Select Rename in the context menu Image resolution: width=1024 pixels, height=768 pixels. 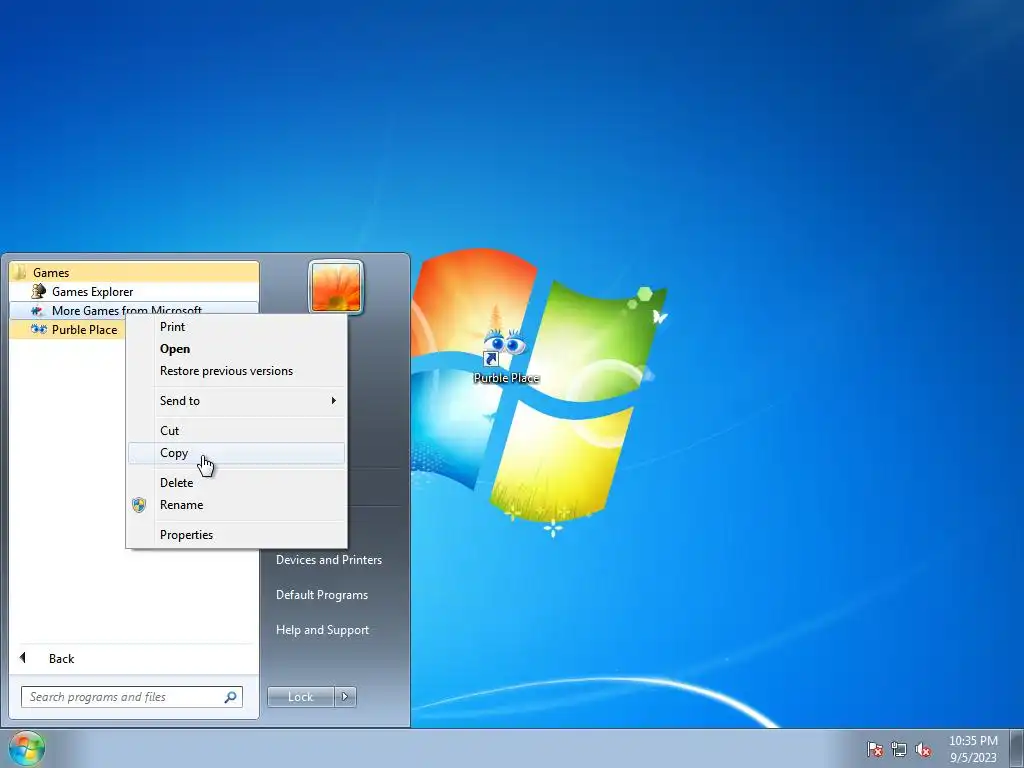(x=236, y=505)
